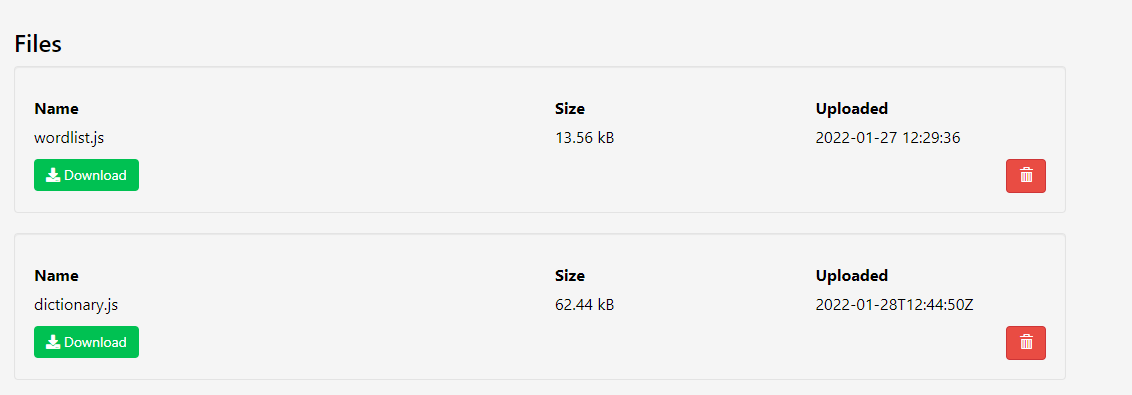Click the 2022-01-27 12:29:36 upload timestamp

[x=888, y=137]
